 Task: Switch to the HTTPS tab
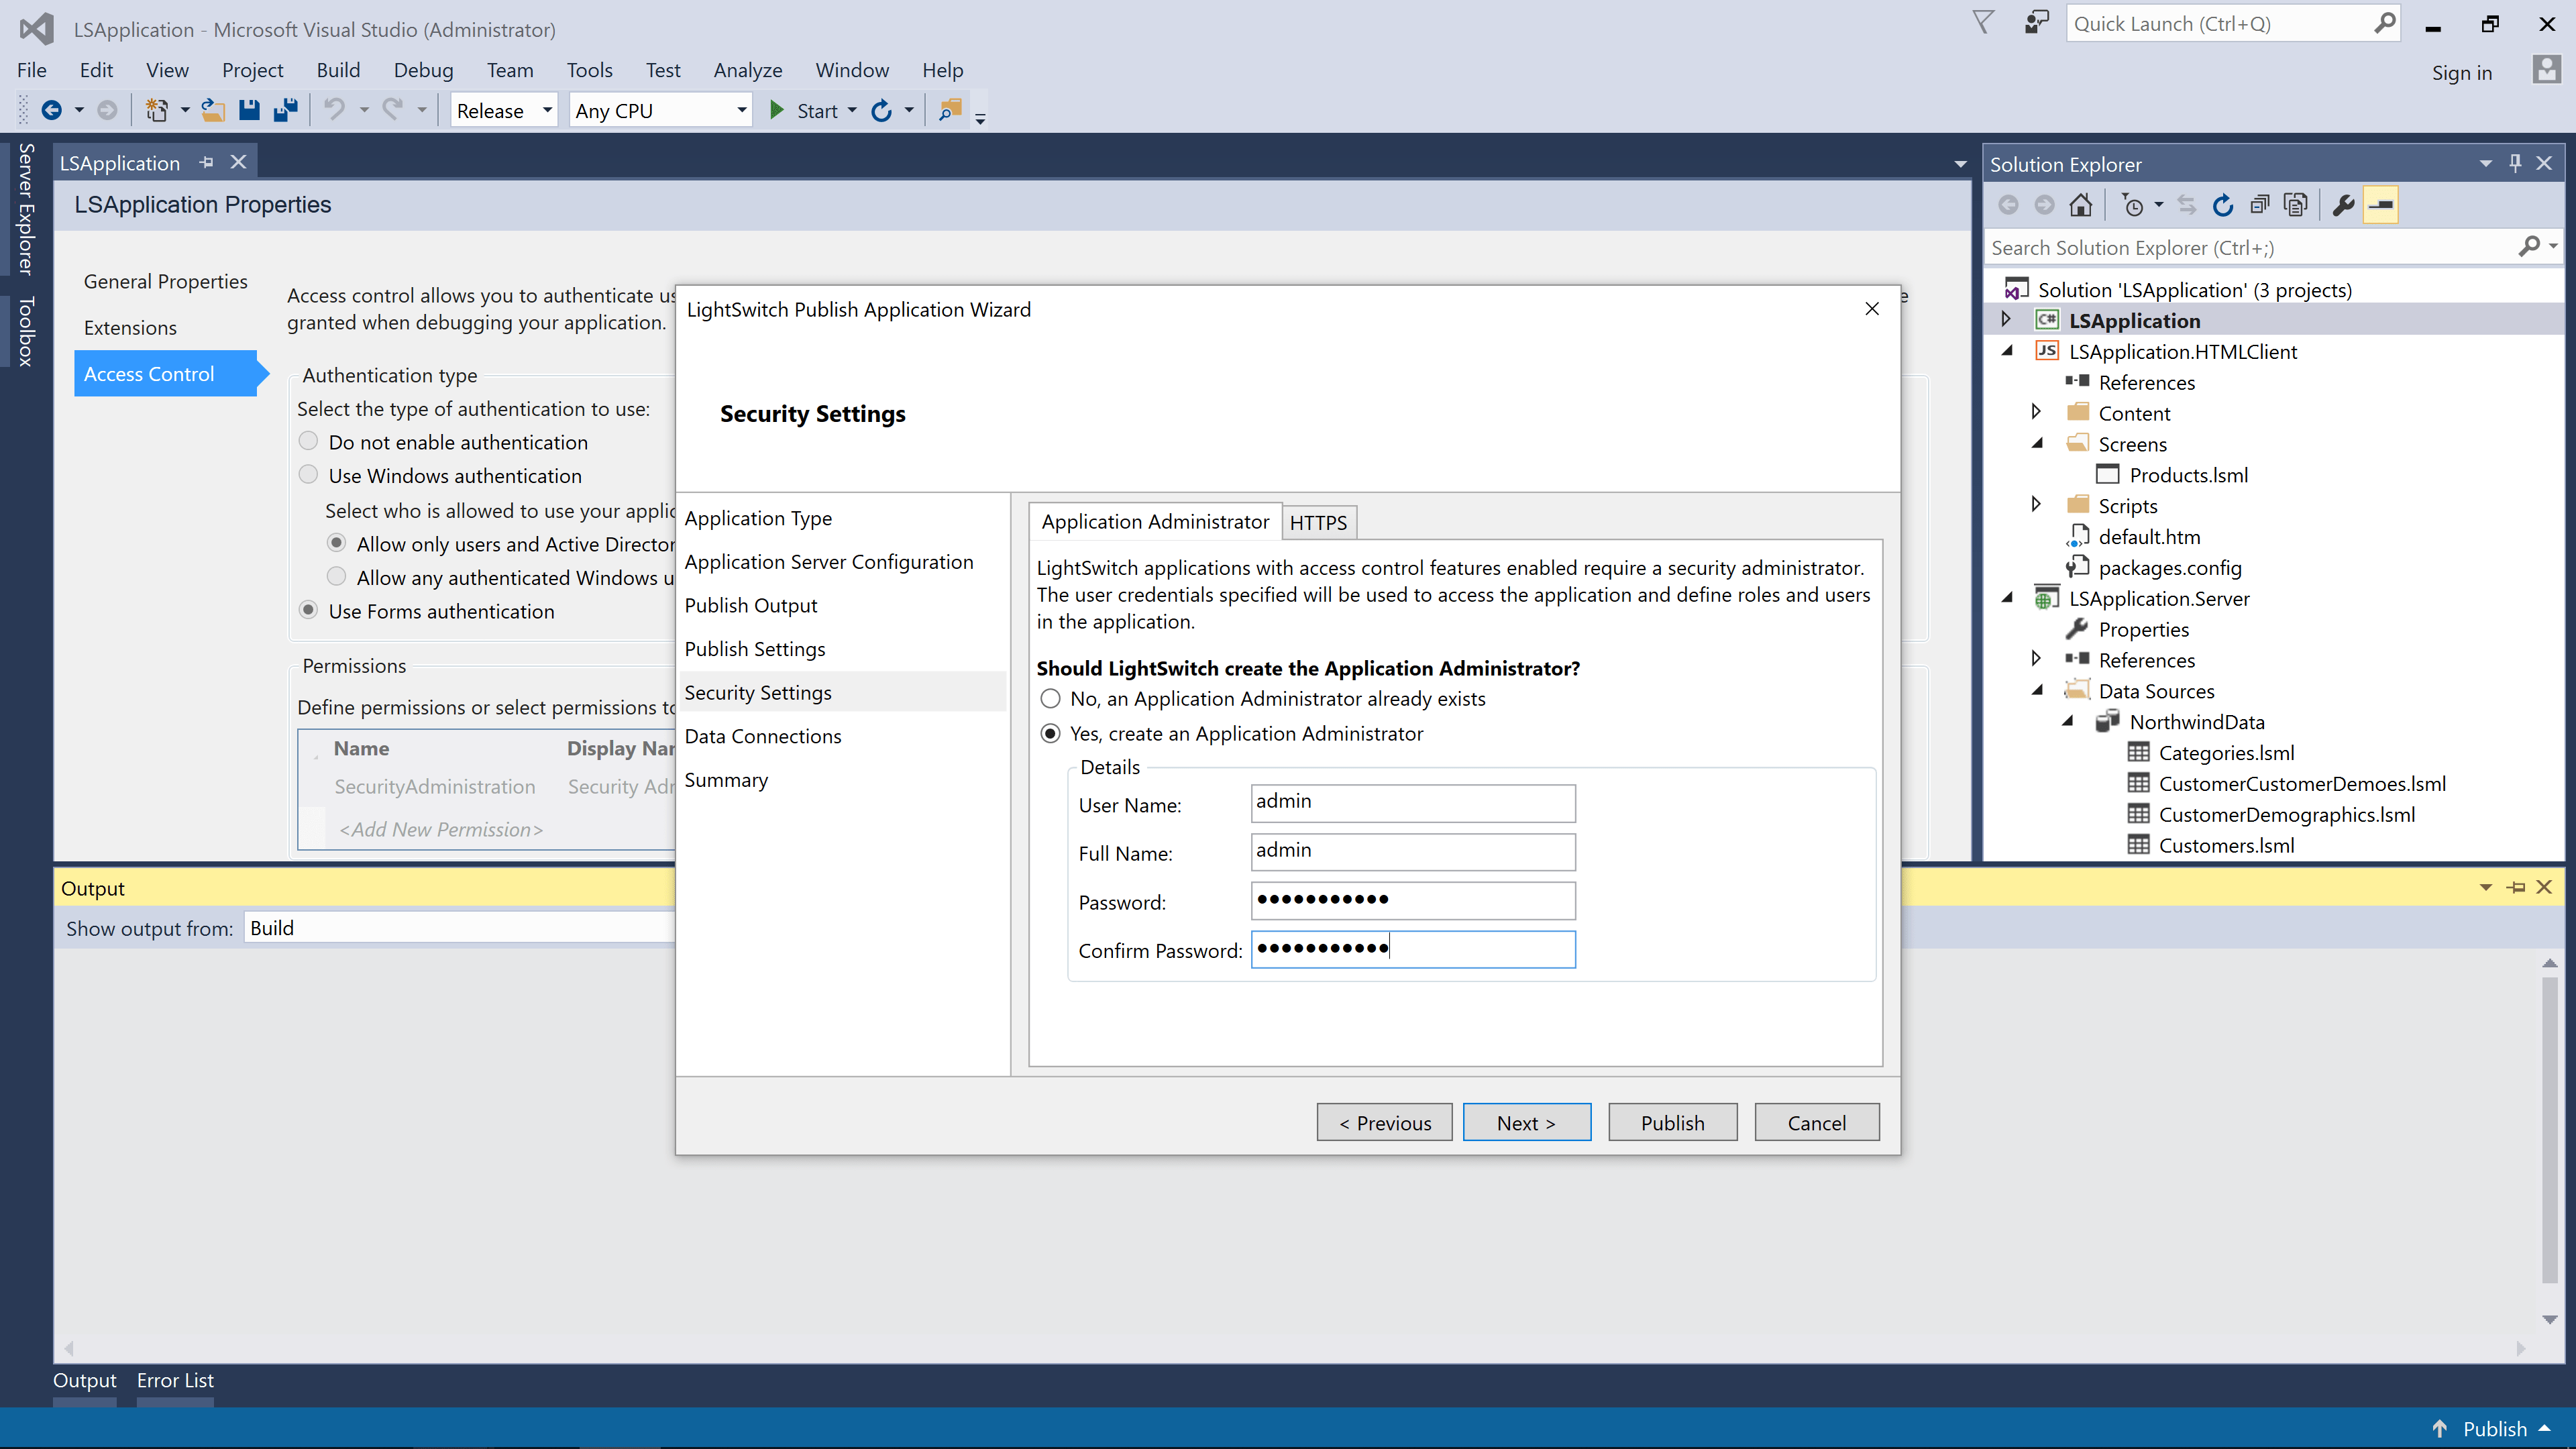point(1317,522)
